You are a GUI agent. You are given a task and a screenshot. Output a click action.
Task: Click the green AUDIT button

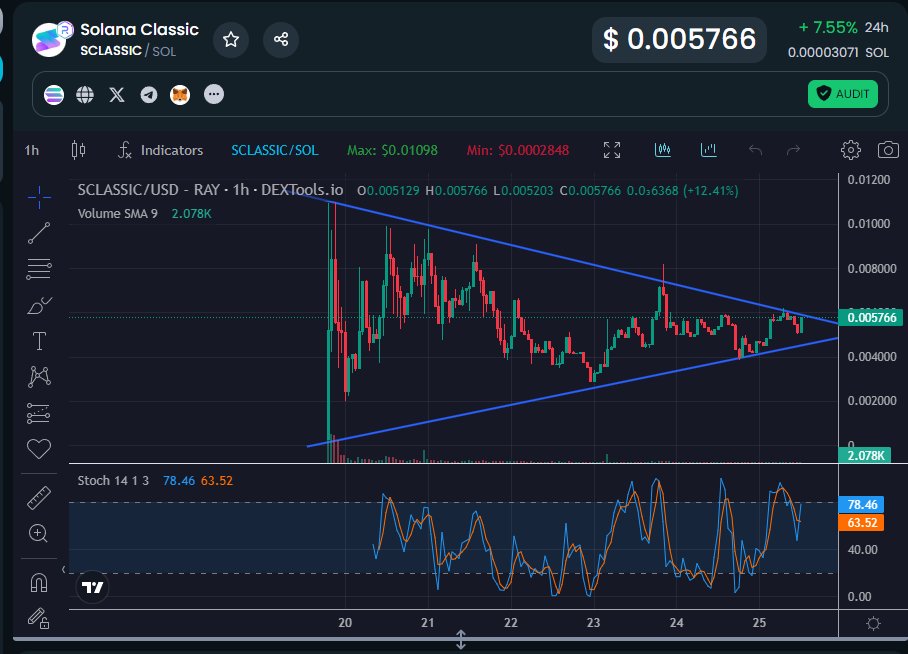point(843,94)
